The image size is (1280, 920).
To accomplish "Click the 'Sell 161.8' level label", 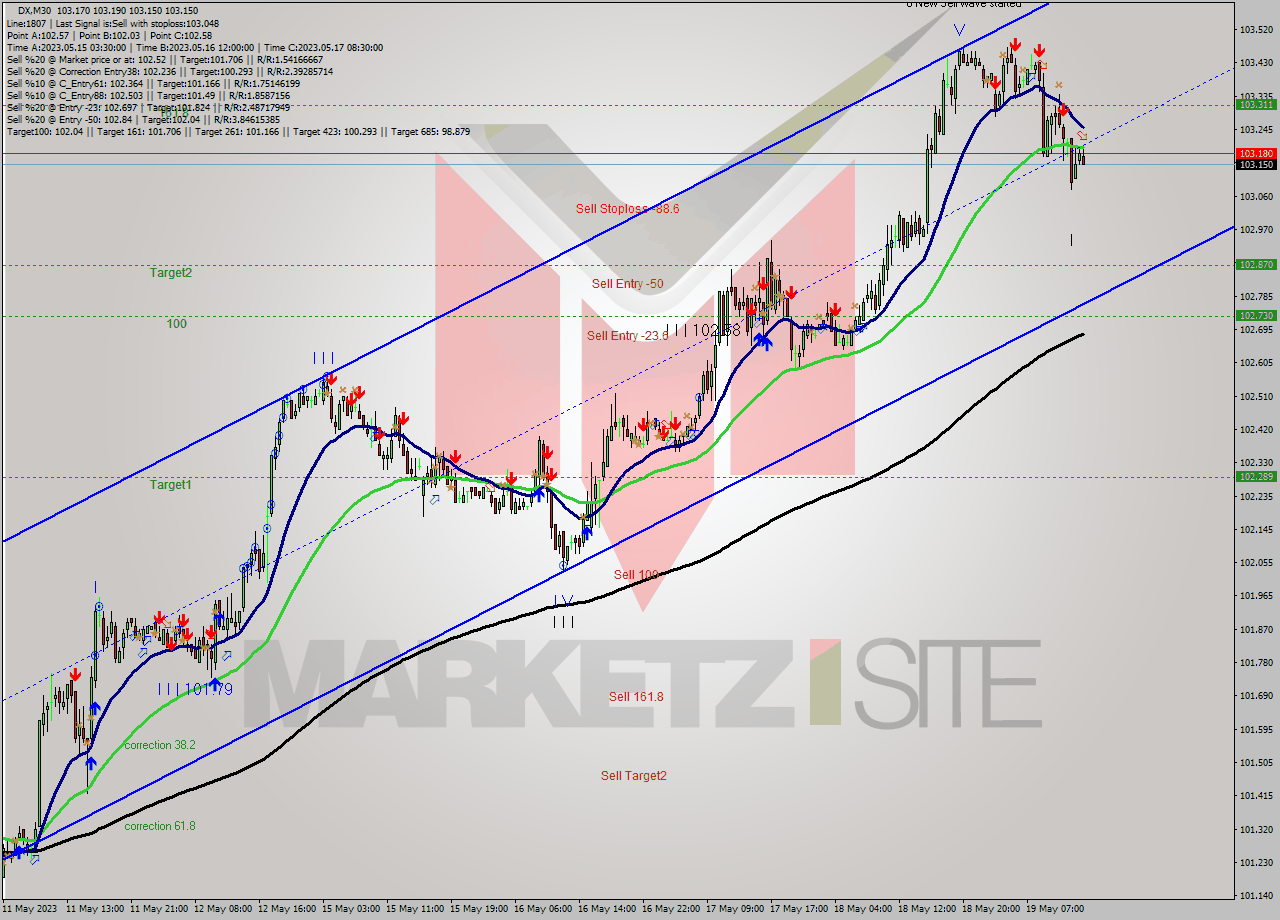I will tap(636, 697).
